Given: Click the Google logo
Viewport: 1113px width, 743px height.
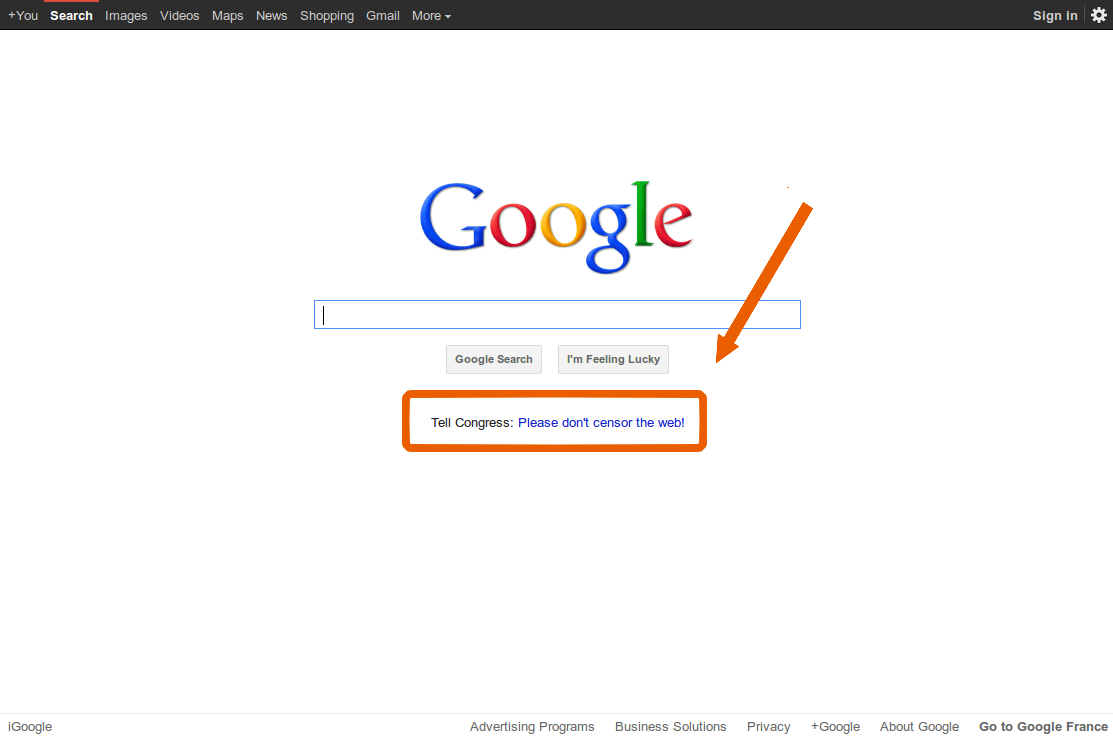Looking at the screenshot, I should [556, 227].
